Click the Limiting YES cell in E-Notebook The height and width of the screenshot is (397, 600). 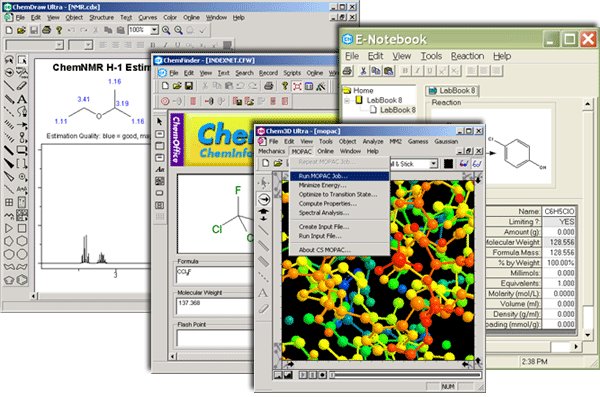point(559,222)
